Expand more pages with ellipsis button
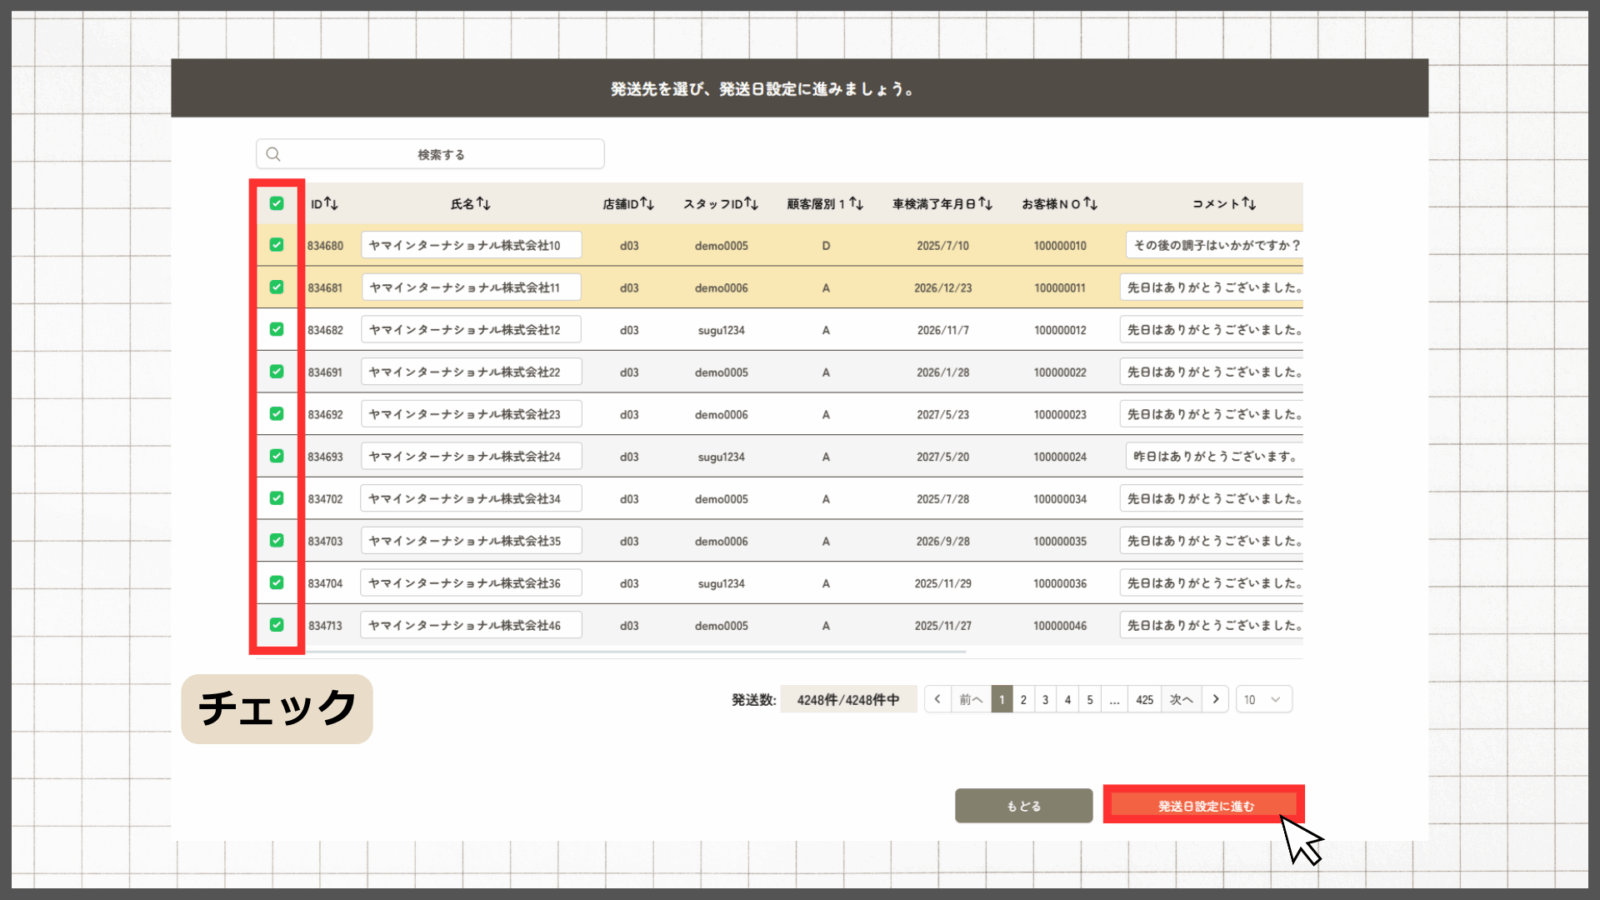Screen dimensions: 1600x900 click(1114, 699)
